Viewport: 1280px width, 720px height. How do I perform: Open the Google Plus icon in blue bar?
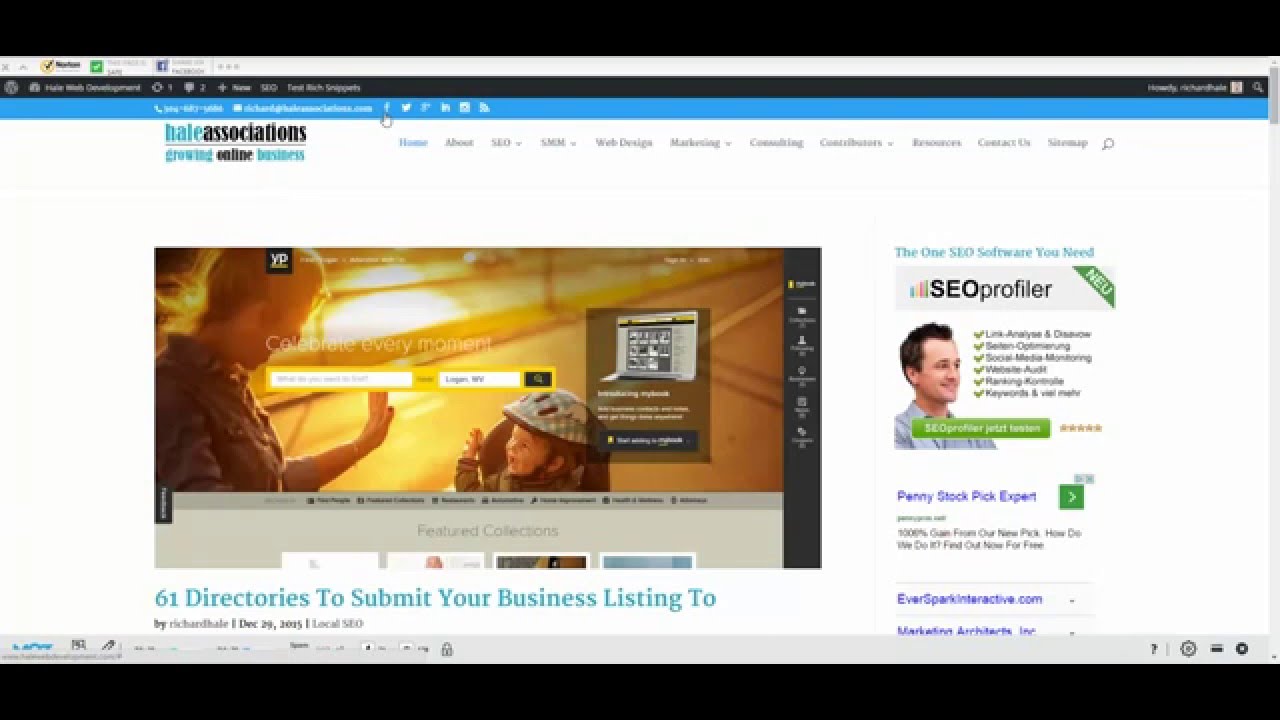pyautogui.click(x=426, y=108)
